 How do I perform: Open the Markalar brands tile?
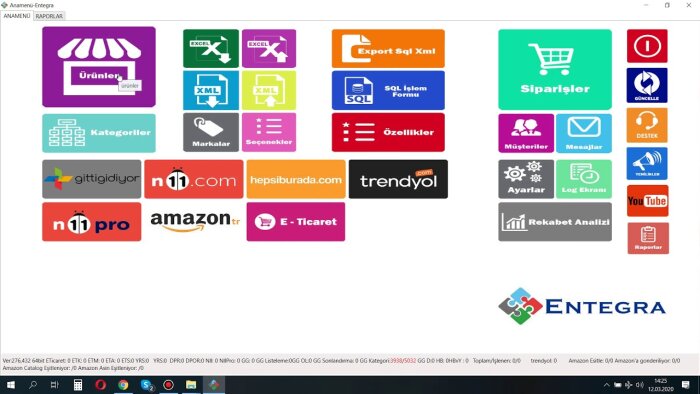pyautogui.click(x=211, y=133)
